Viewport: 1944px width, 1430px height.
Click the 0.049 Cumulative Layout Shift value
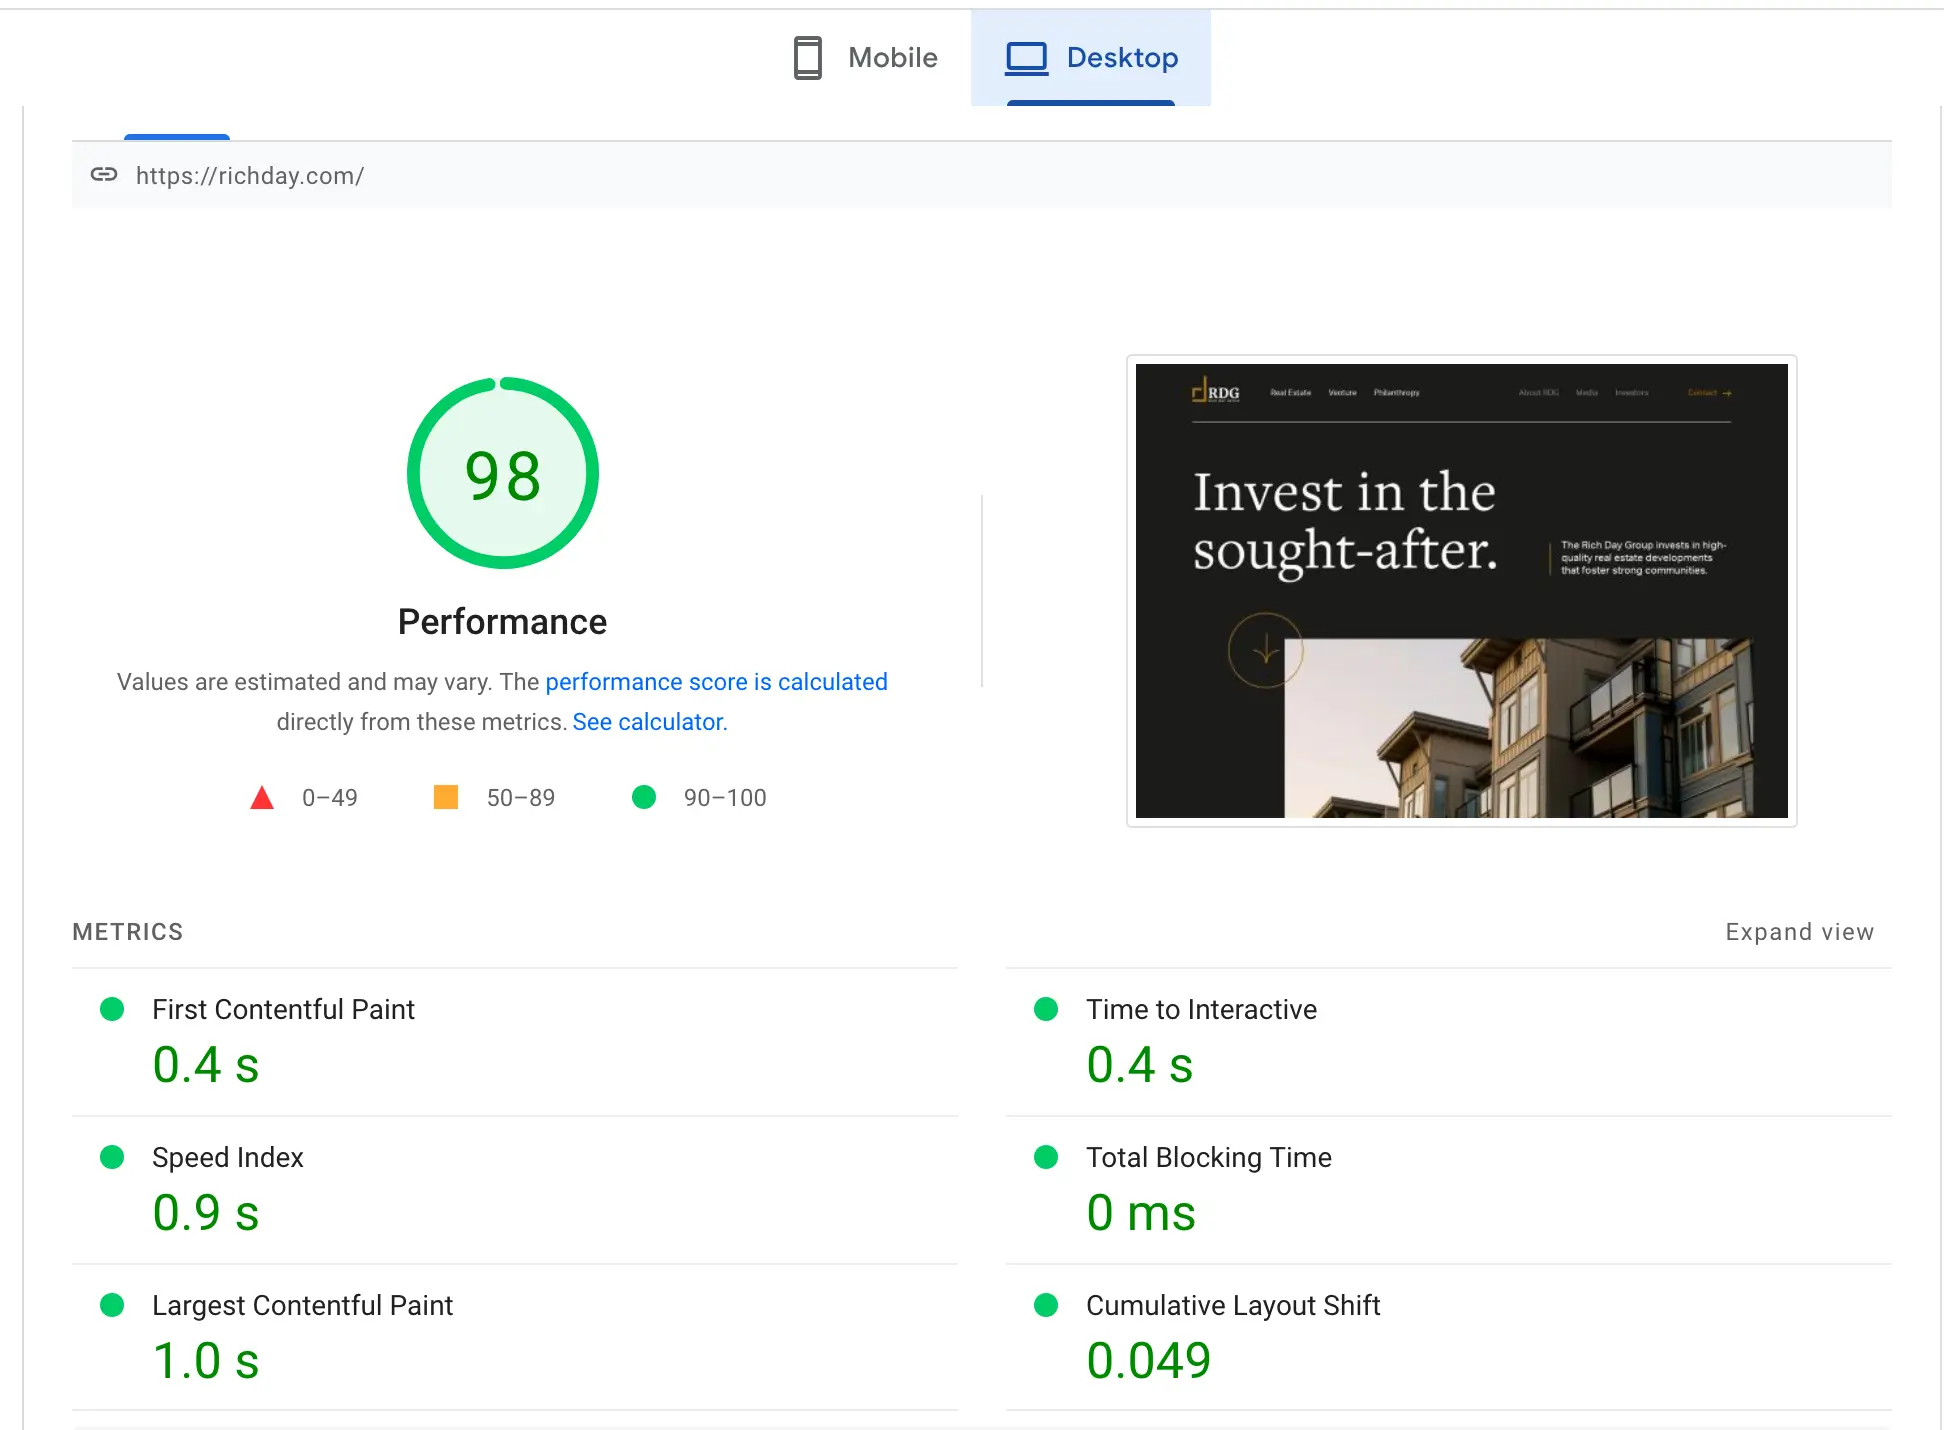(x=1149, y=1361)
